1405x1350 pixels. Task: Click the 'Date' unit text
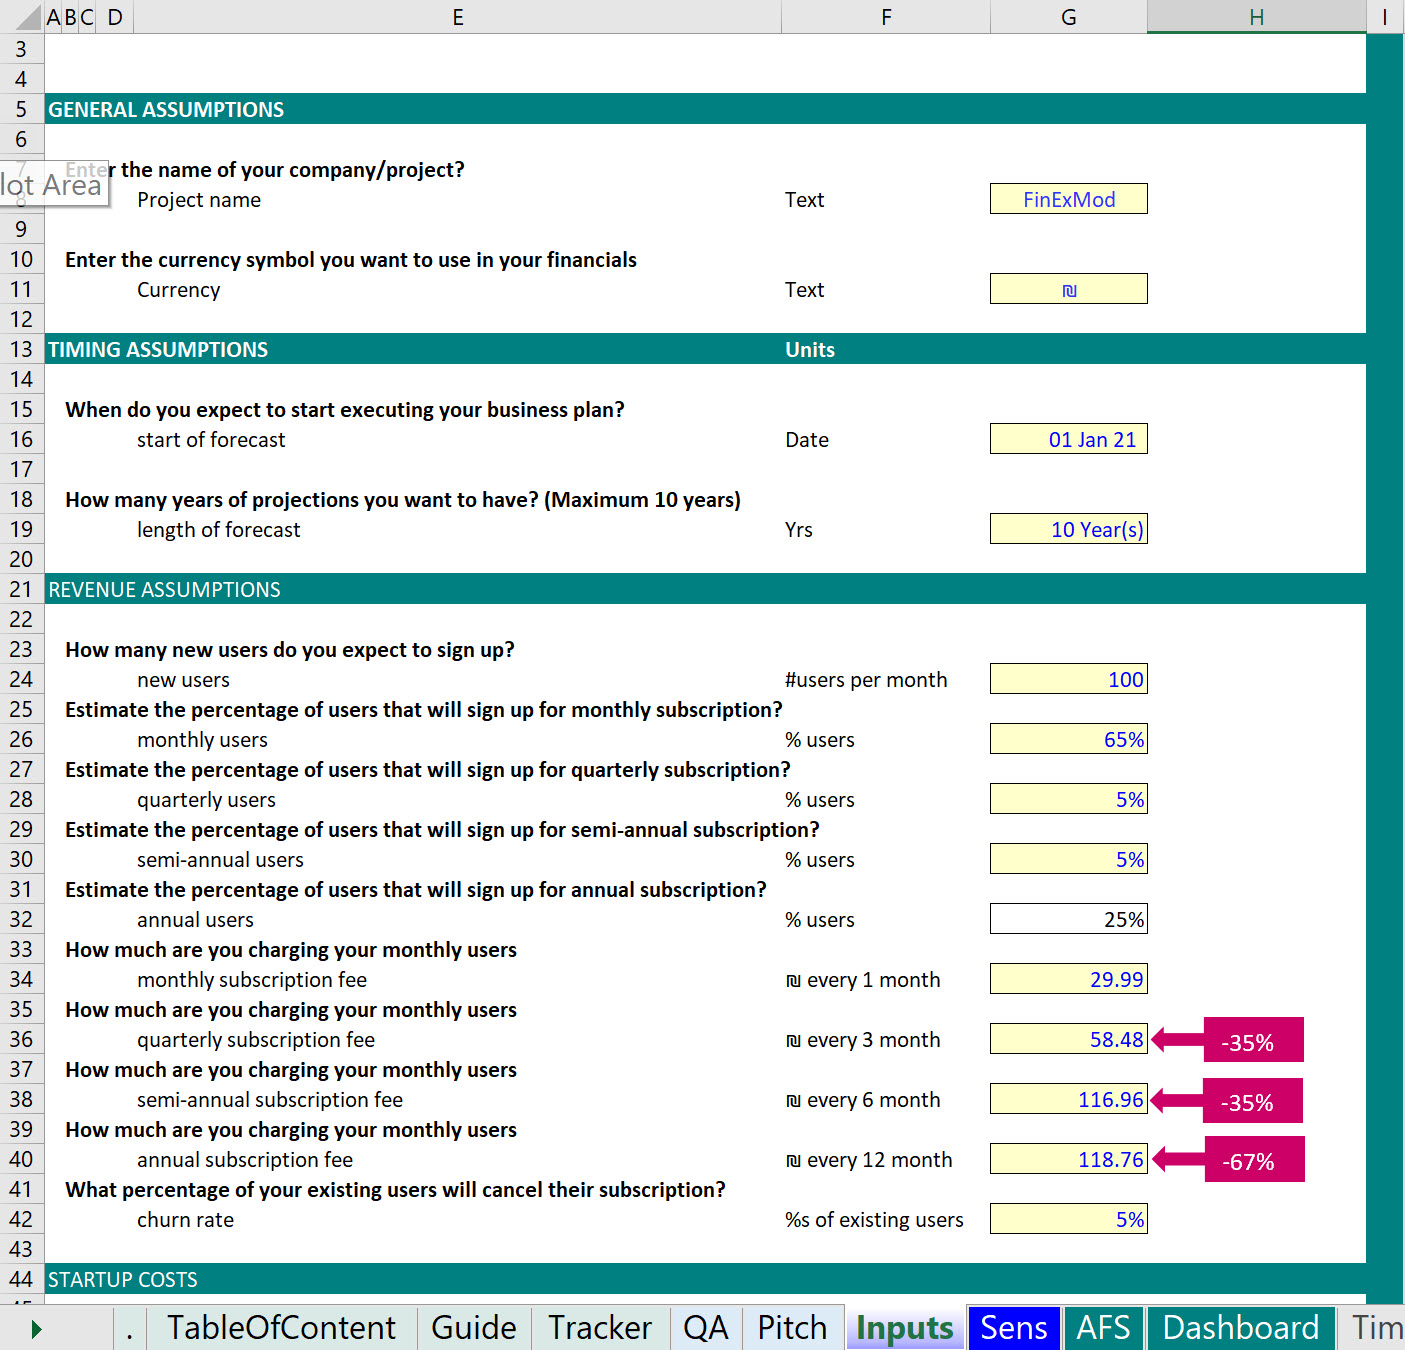[x=807, y=440]
